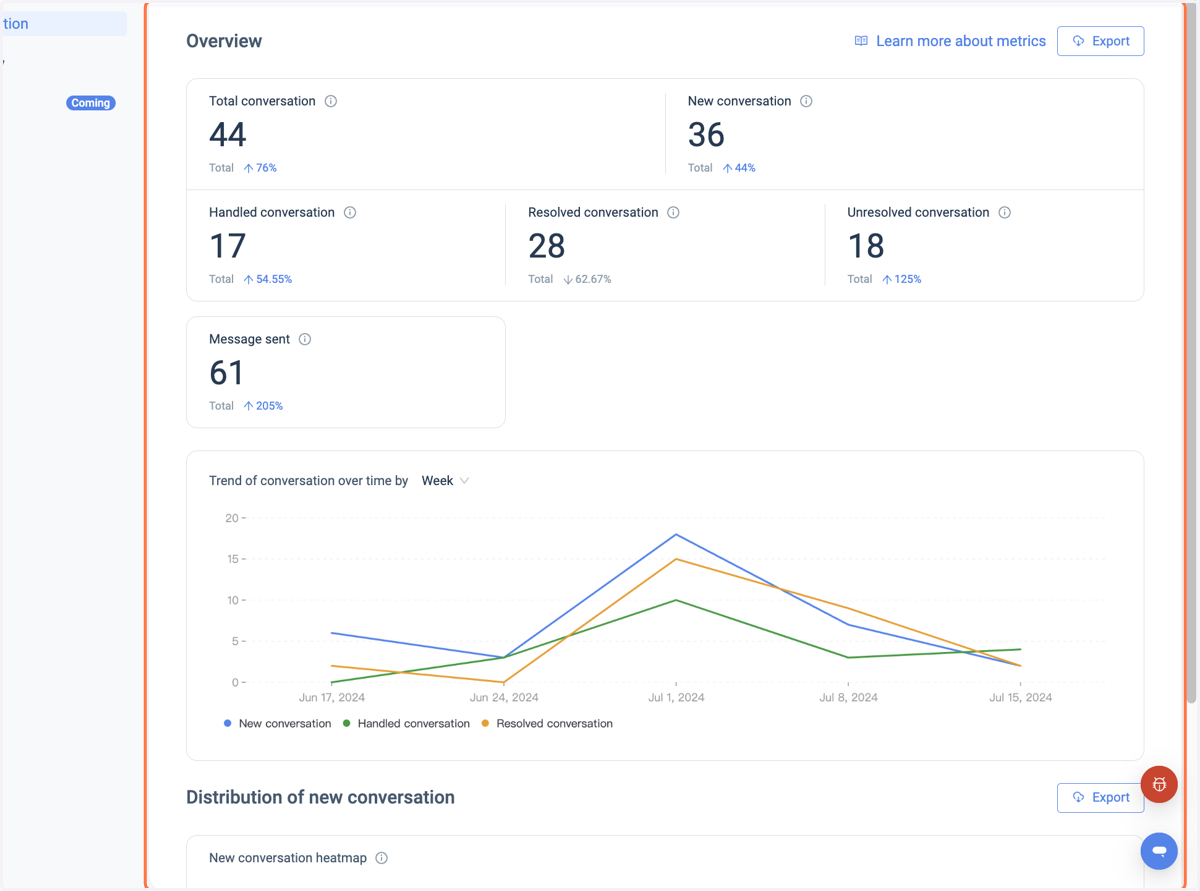Export Distribution of new conversation data
The height and width of the screenshot is (891, 1200).
(1100, 797)
